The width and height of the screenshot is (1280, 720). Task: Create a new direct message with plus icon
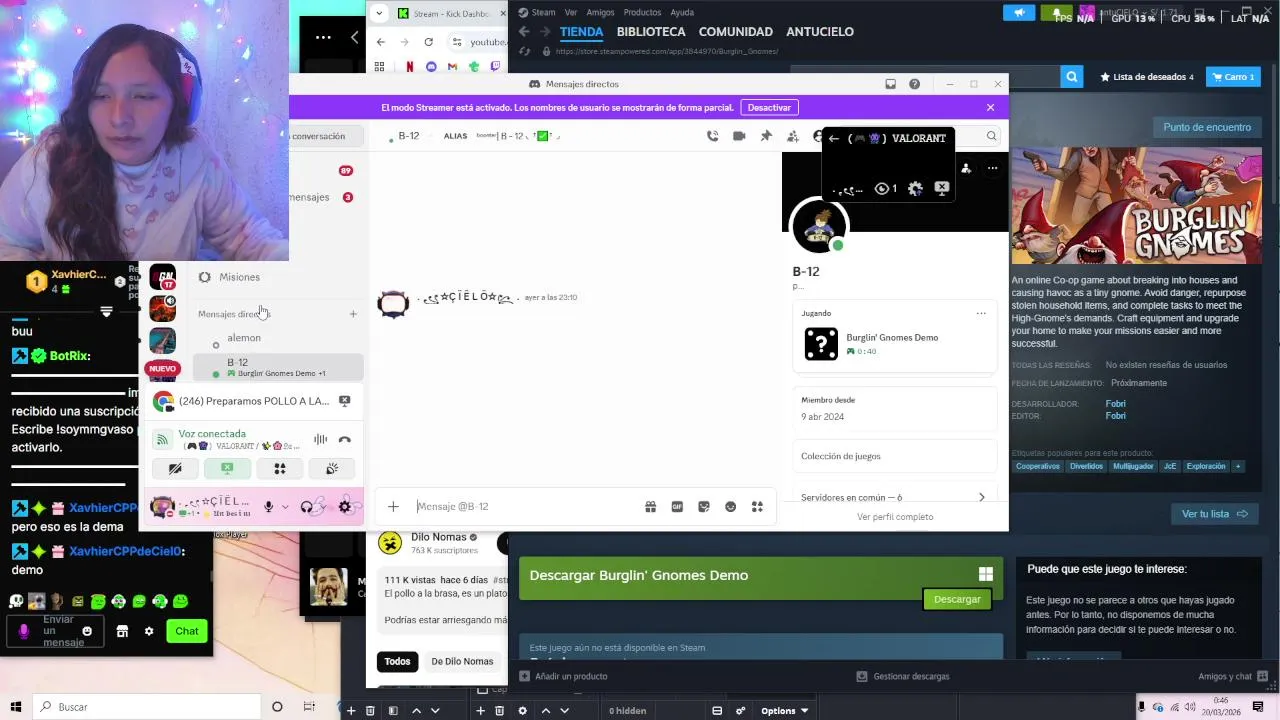353,314
